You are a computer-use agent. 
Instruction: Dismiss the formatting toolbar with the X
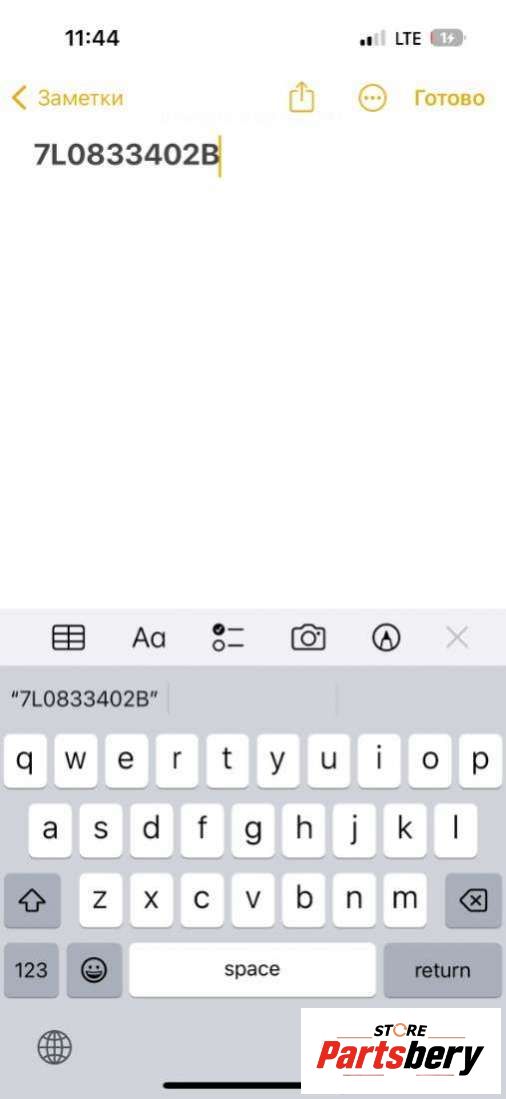point(457,637)
